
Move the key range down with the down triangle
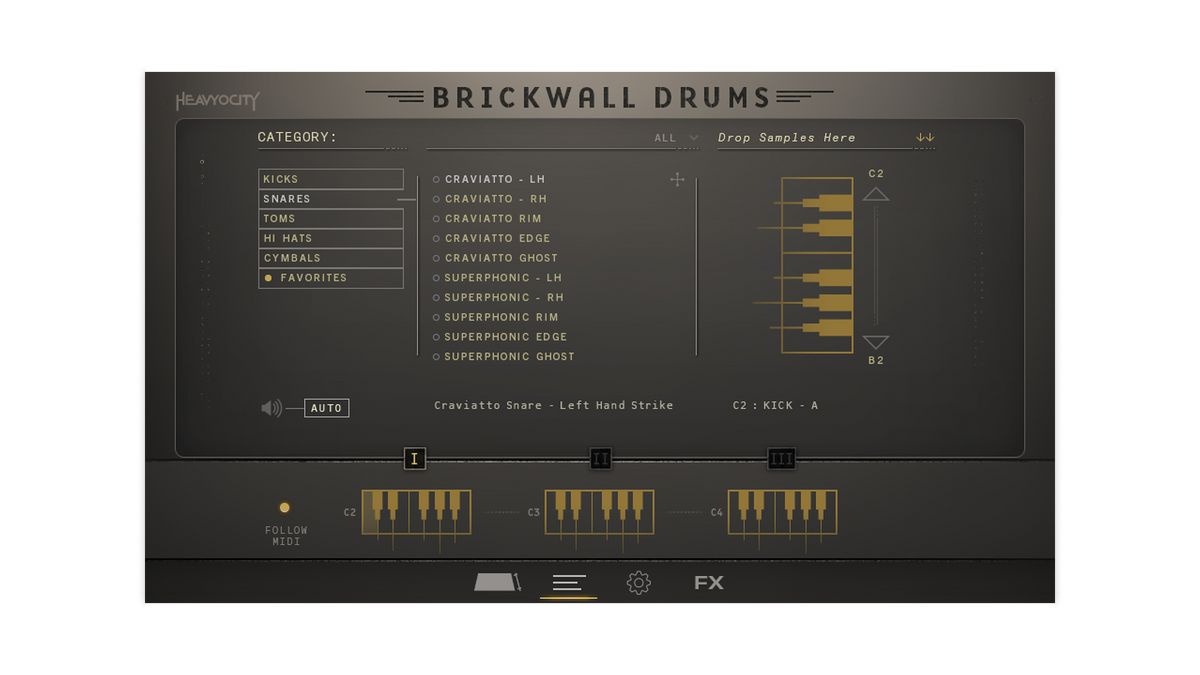tap(876, 342)
